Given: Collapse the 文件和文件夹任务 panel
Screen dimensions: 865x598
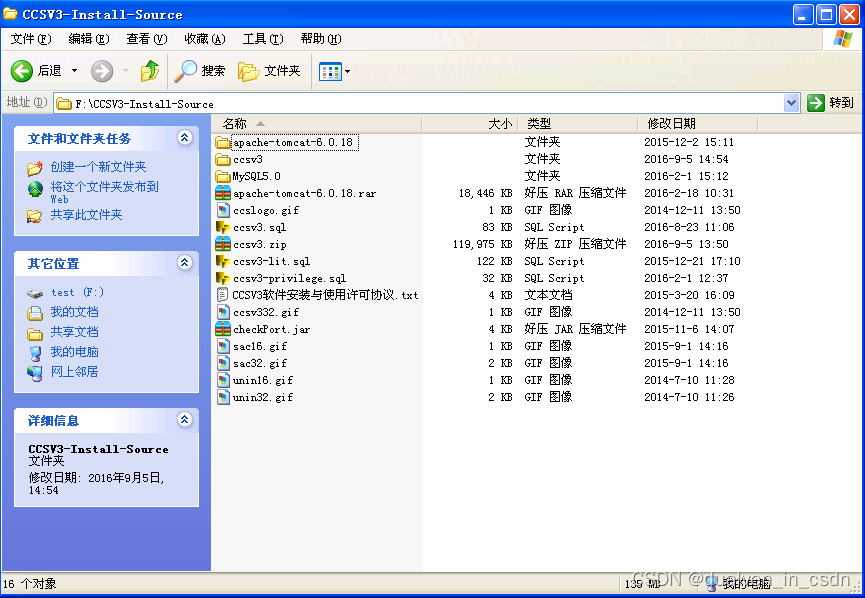Looking at the screenshot, I should click(x=184, y=137).
